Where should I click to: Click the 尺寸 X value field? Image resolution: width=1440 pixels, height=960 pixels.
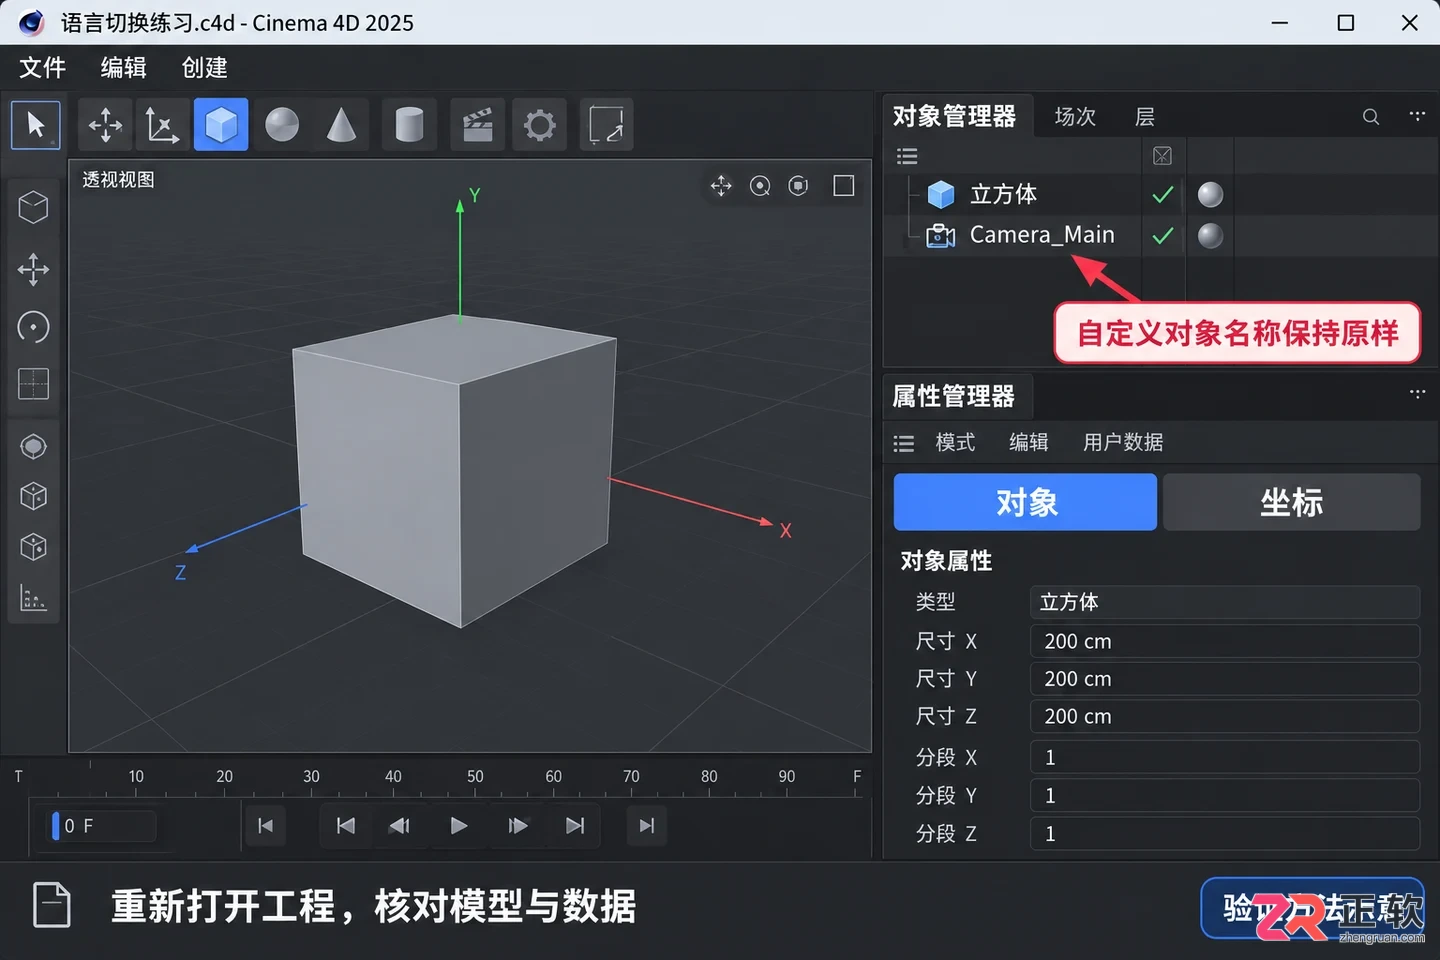click(x=1225, y=641)
